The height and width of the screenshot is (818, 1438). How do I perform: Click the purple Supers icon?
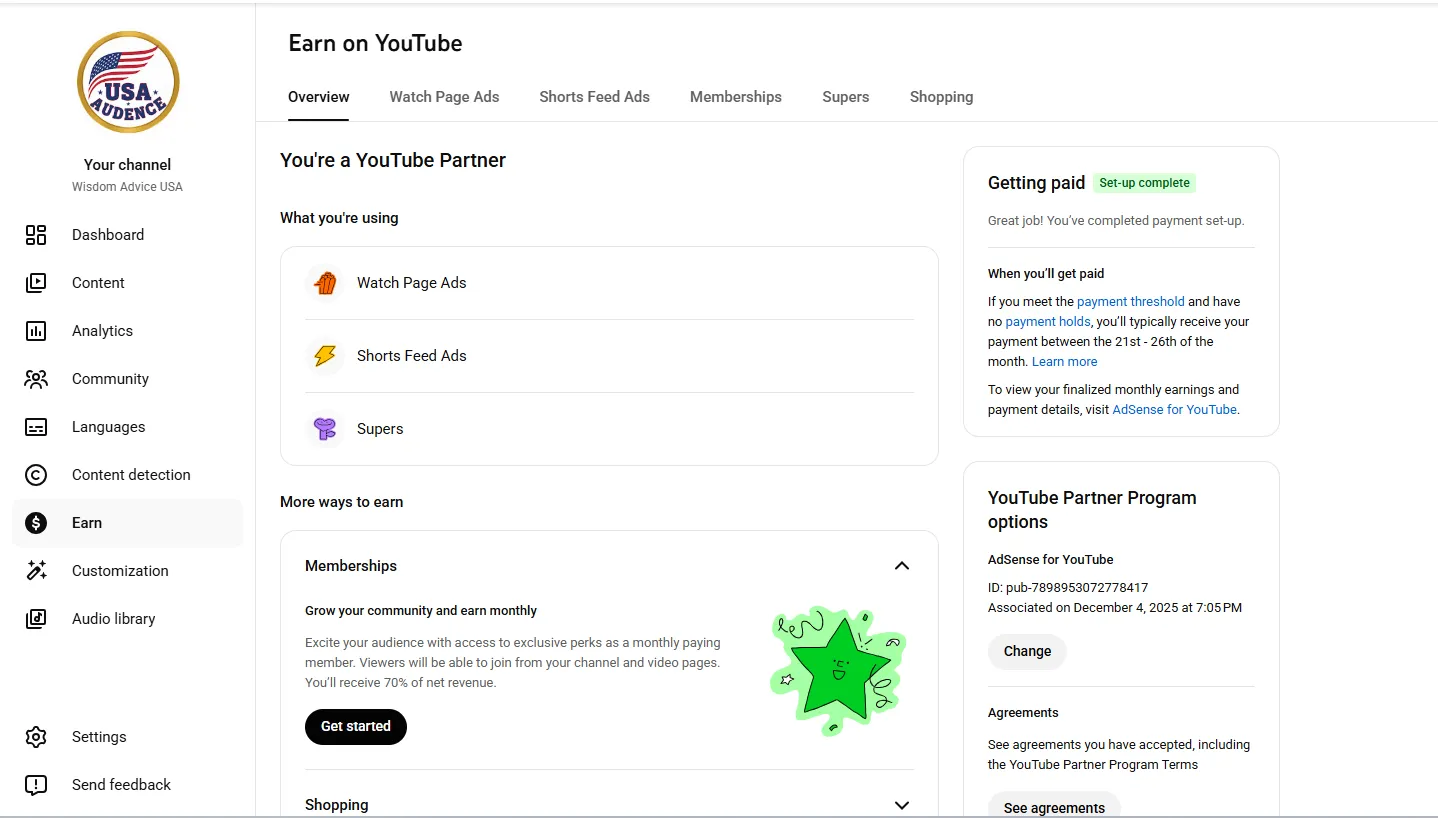[x=325, y=429]
